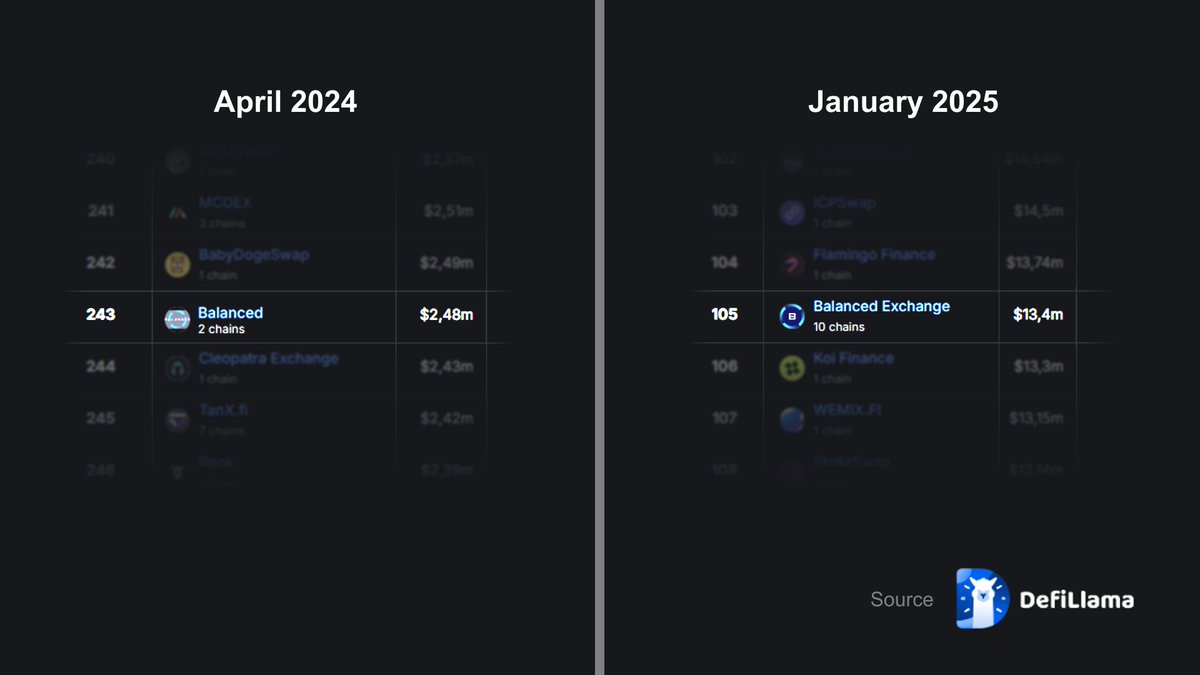Open the BabyDogeSwap protocol link
The image size is (1200, 675).
[253, 255]
